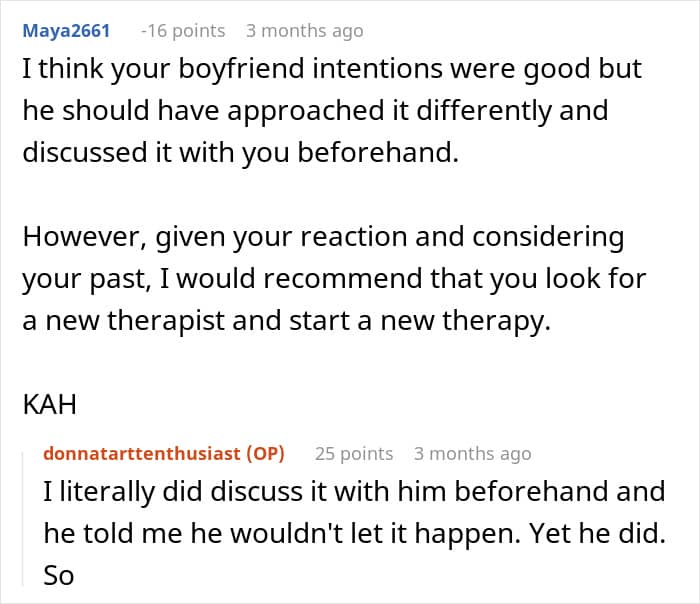This screenshot has width=700, height=604.
Task: Click the (OP) tag beside donnatarttenthusiast
Action: (x=265, y=454)
